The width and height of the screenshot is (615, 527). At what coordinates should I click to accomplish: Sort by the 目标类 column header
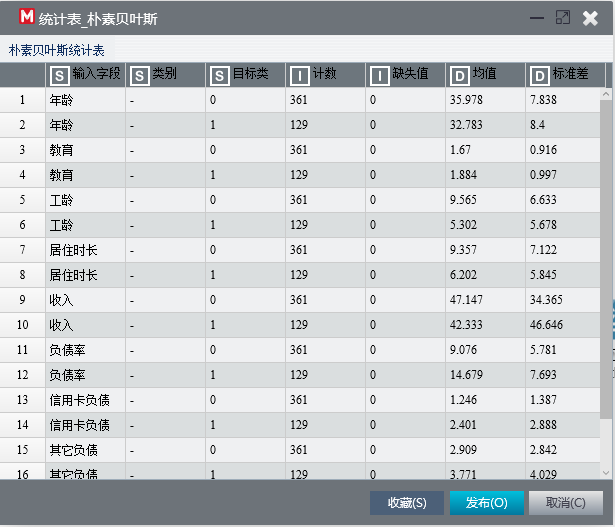246,75
